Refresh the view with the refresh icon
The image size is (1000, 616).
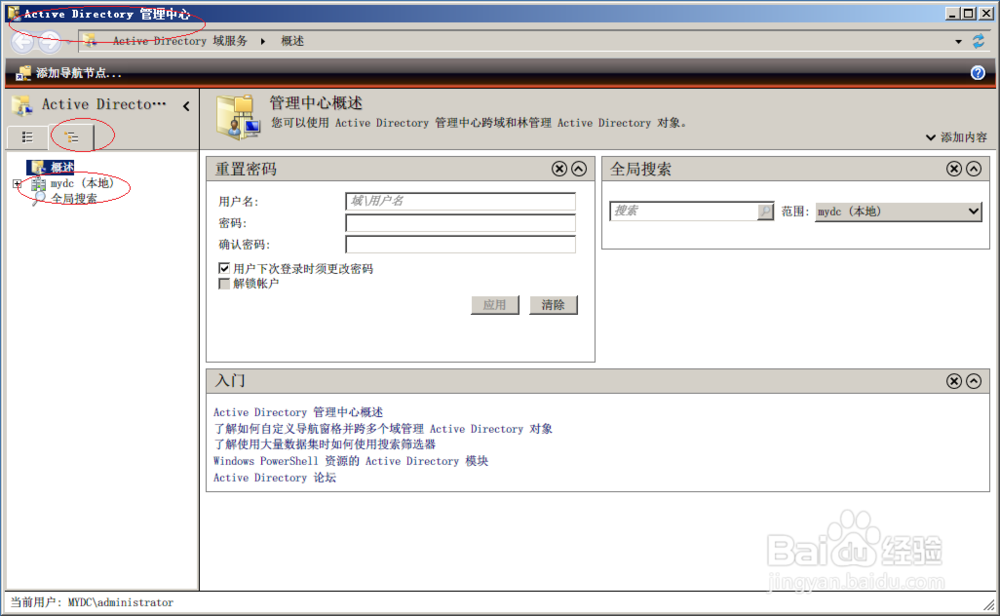click(978, 41)
